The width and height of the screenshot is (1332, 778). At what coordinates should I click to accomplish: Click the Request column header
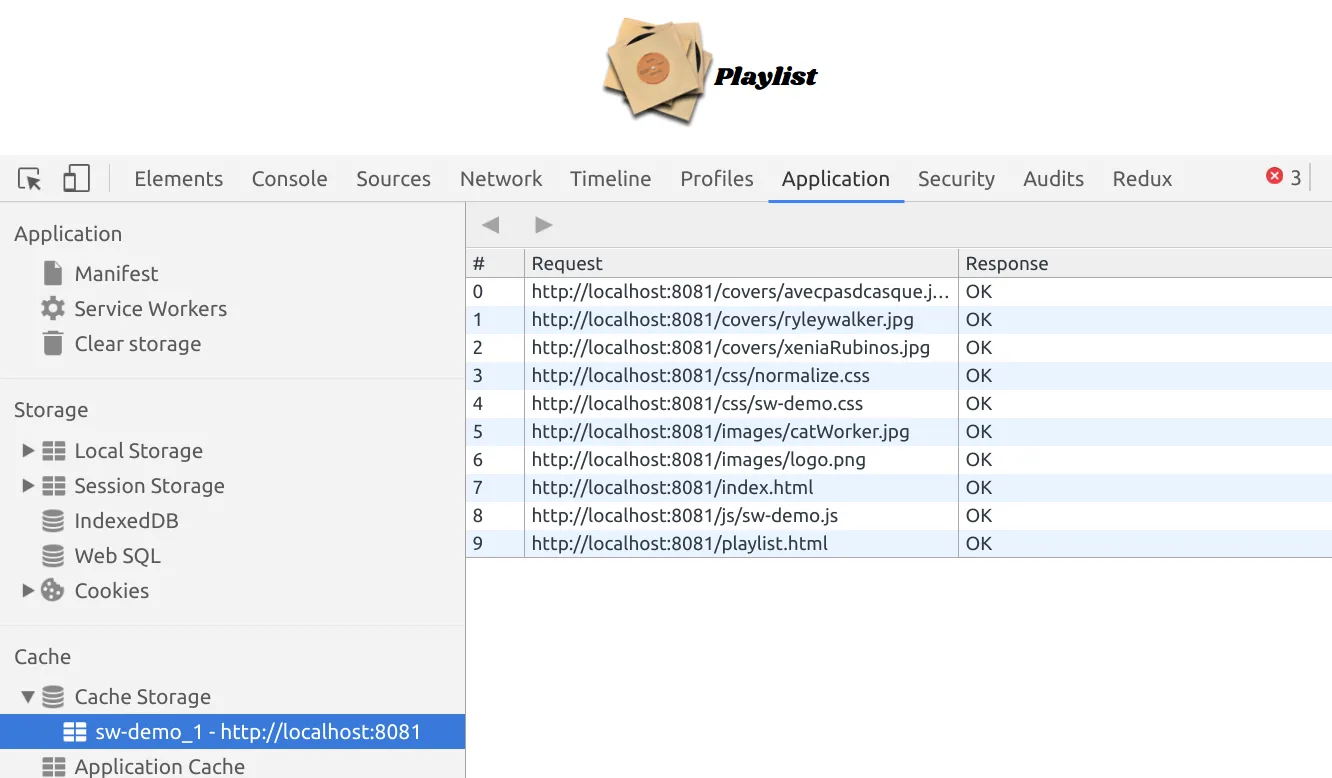point(567,264)
